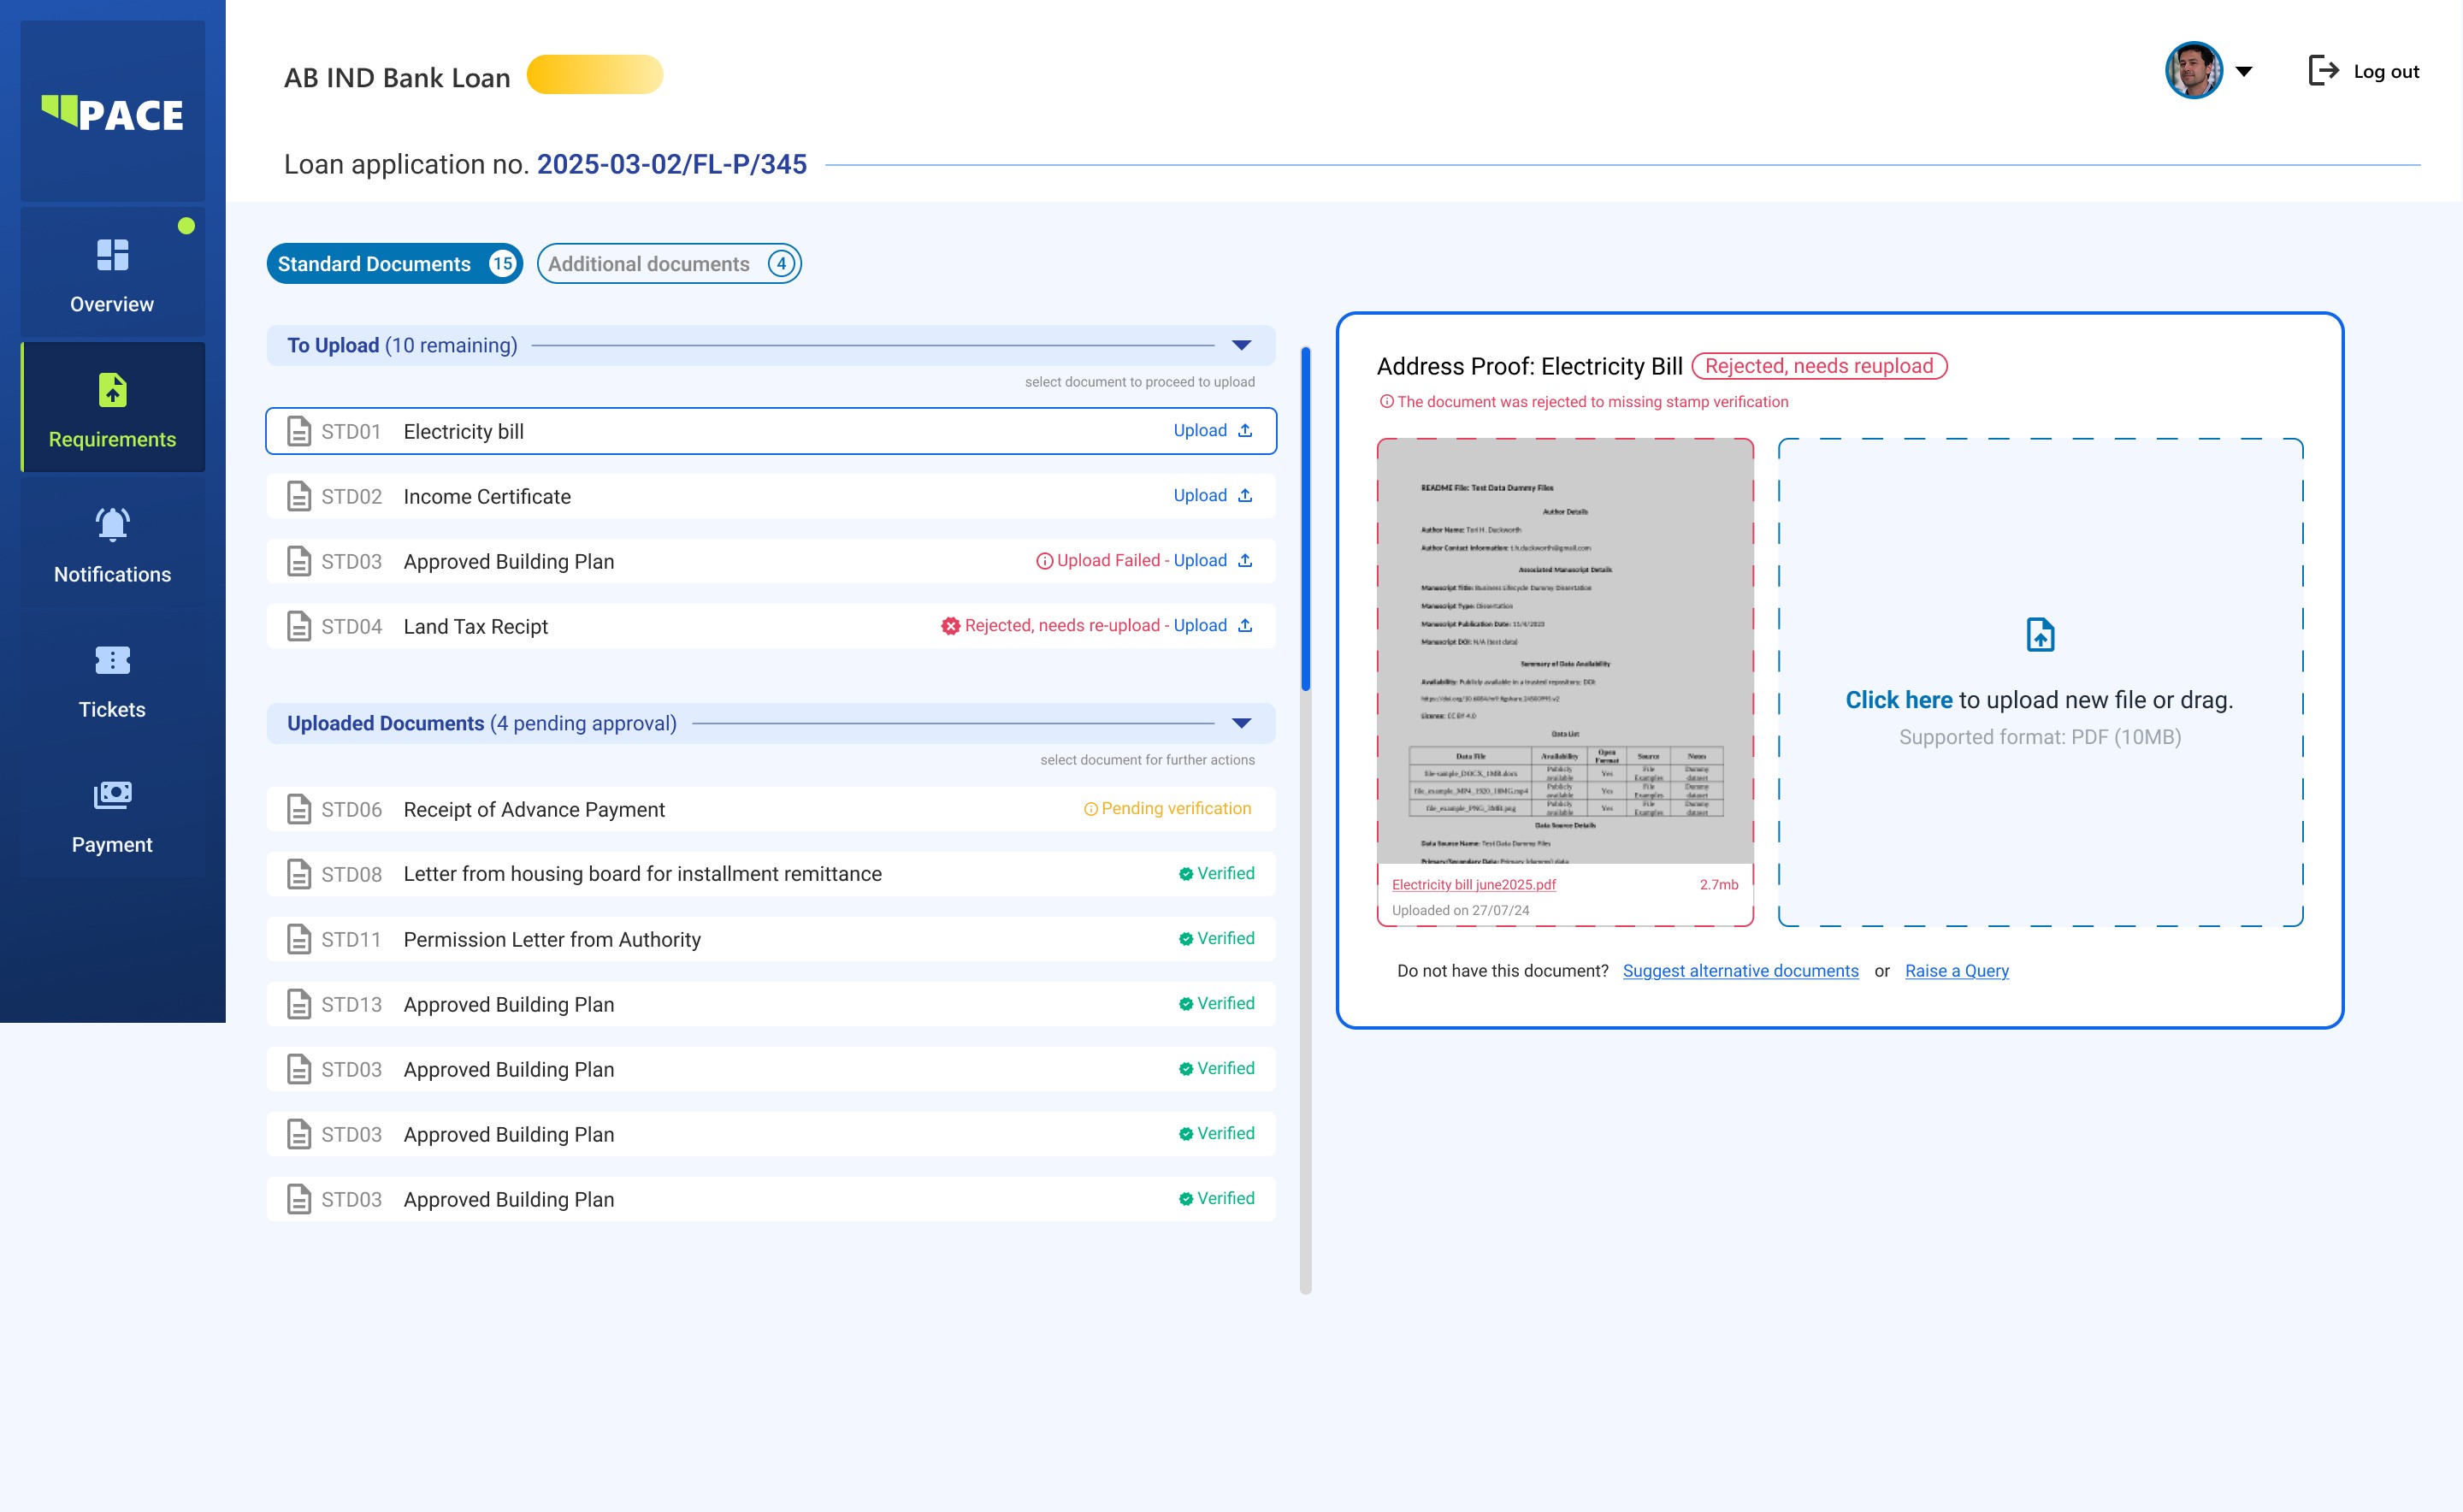Open Notifications bell icon
This screenshot has height=1512, width=2463.
point(112,525)
